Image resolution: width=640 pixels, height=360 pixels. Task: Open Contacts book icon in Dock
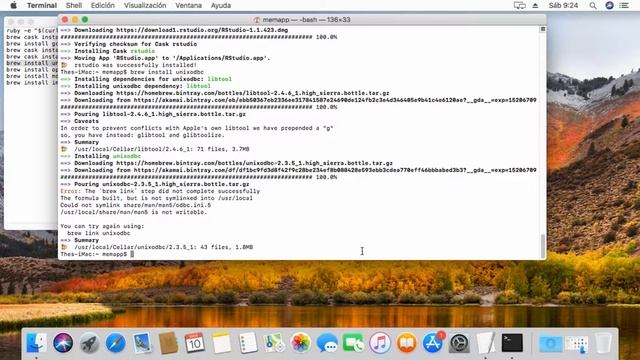tap(168, 342)
